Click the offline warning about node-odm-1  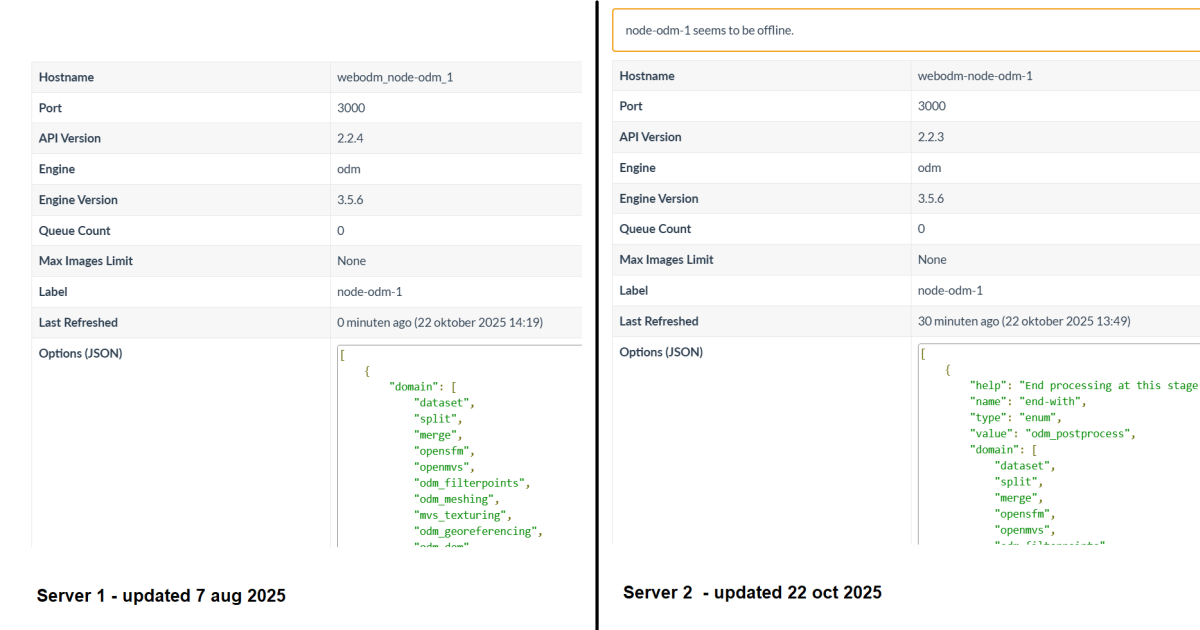coord(906,30)
